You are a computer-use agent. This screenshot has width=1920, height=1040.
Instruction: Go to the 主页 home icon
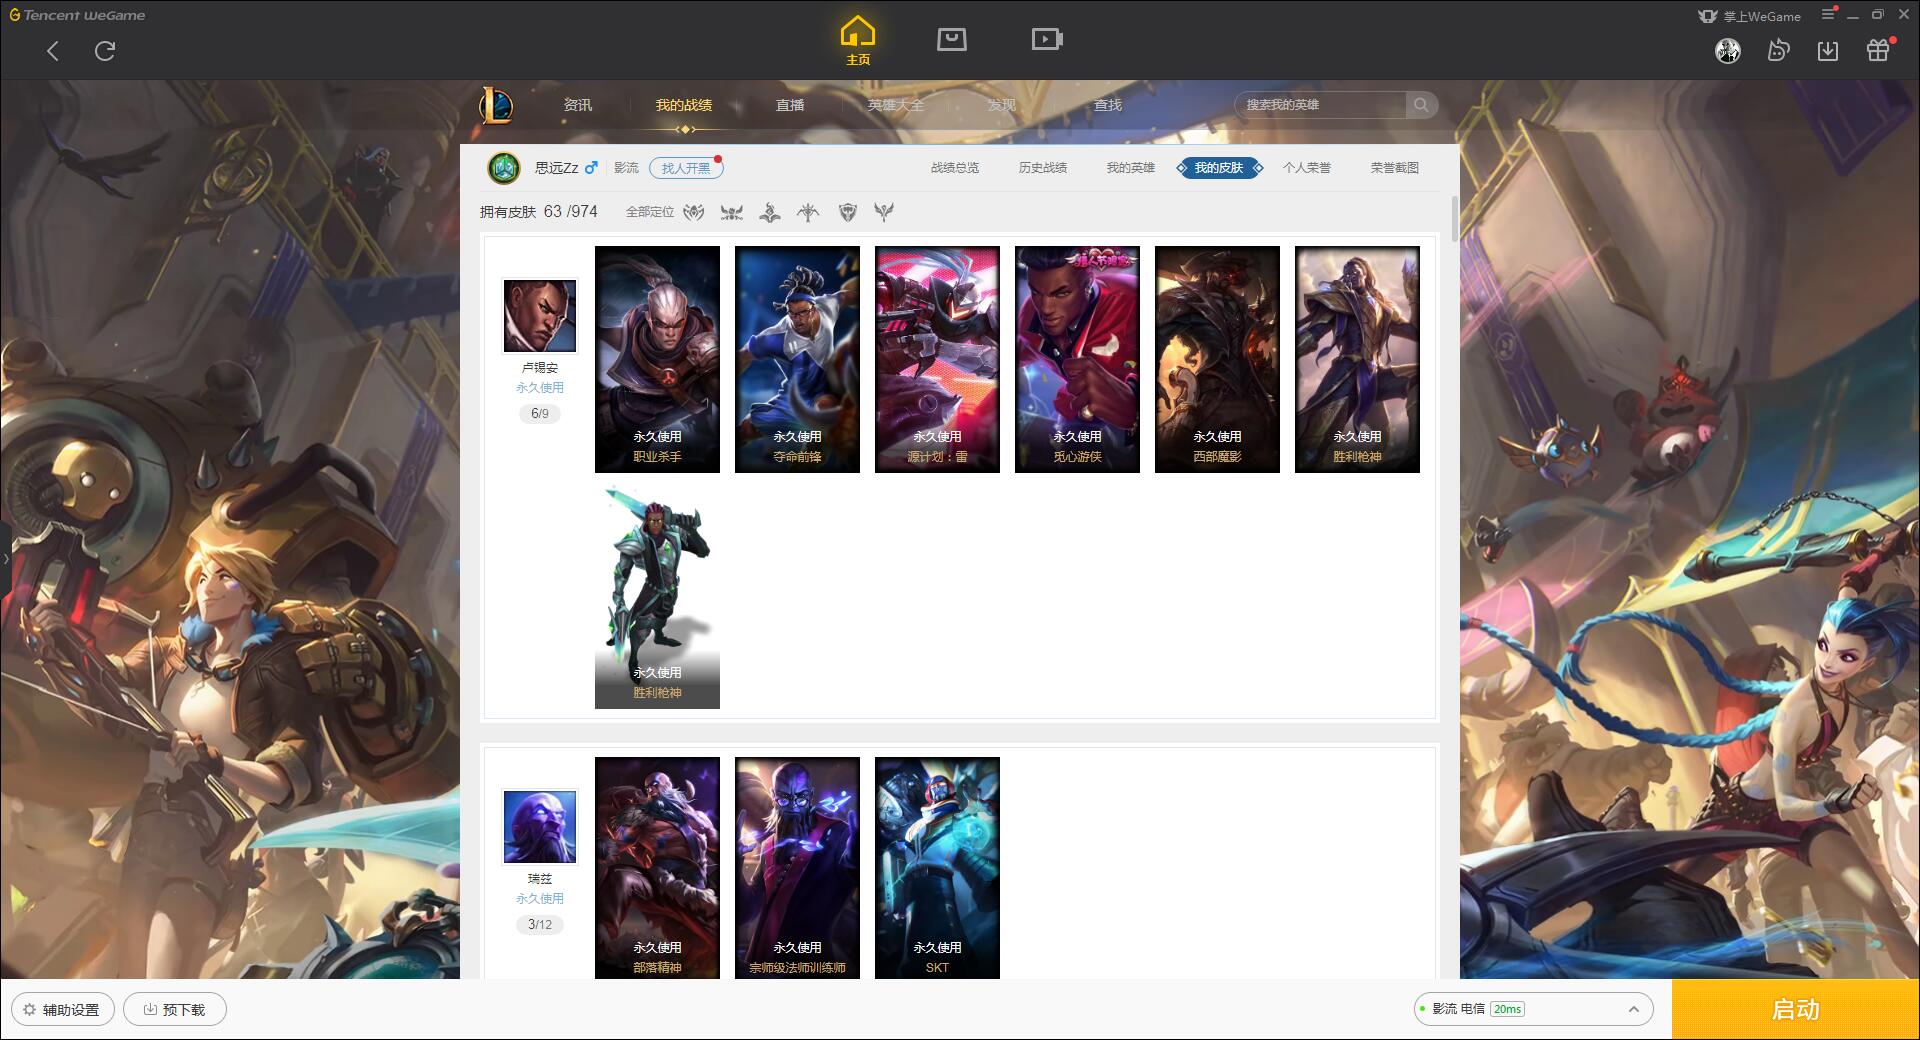click(x=857, y=41)
